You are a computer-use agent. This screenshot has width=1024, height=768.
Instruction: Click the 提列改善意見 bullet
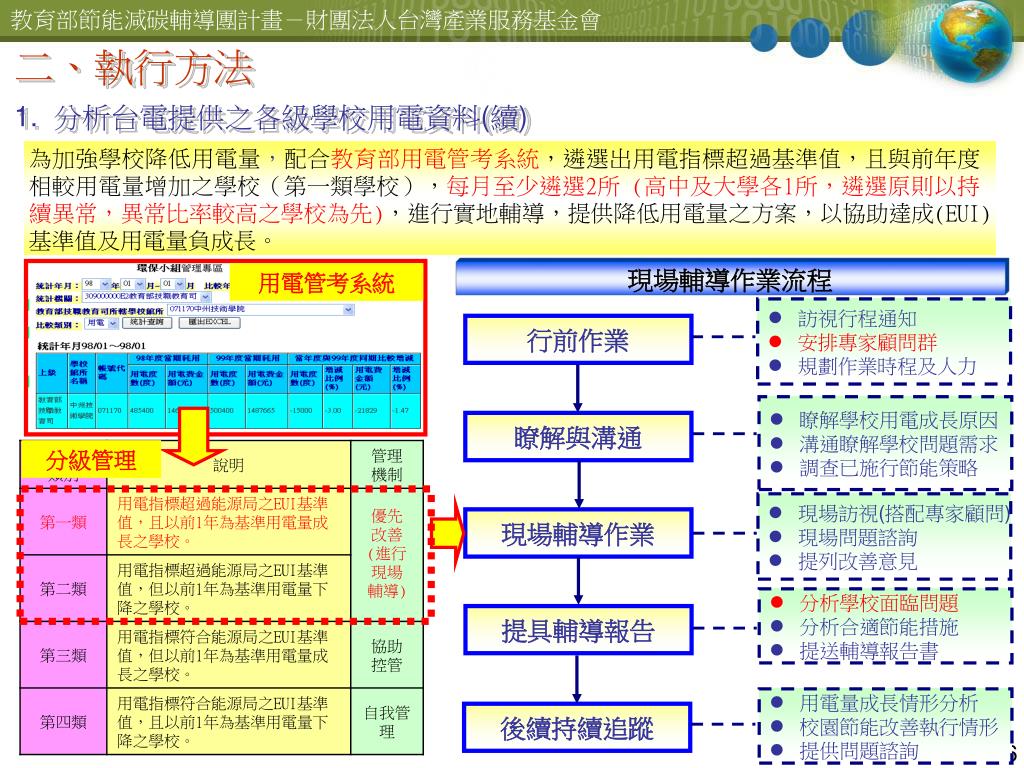[857, 561]
